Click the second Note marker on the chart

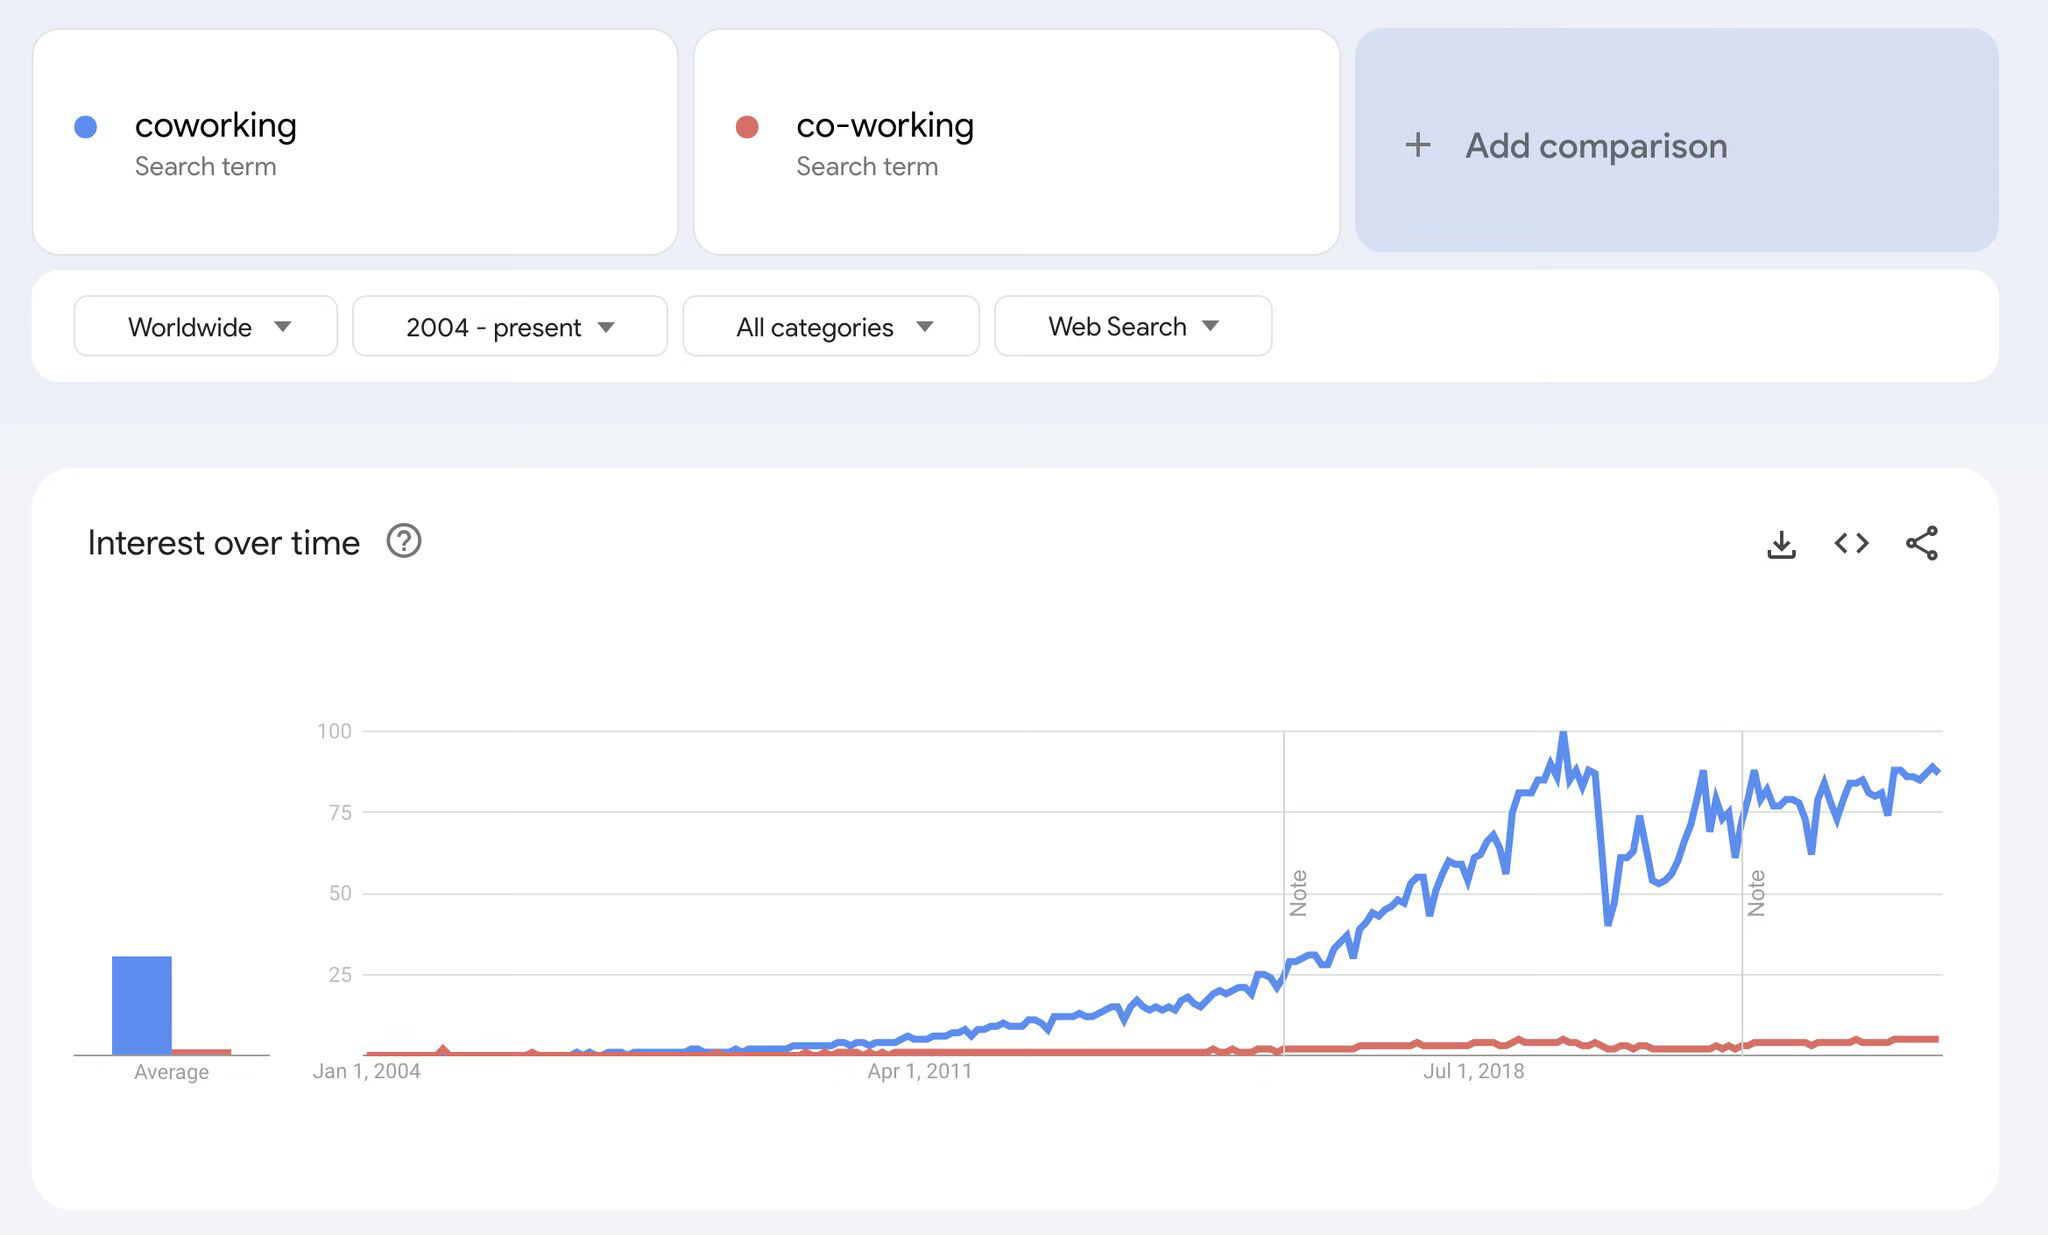pos(1756,893)
